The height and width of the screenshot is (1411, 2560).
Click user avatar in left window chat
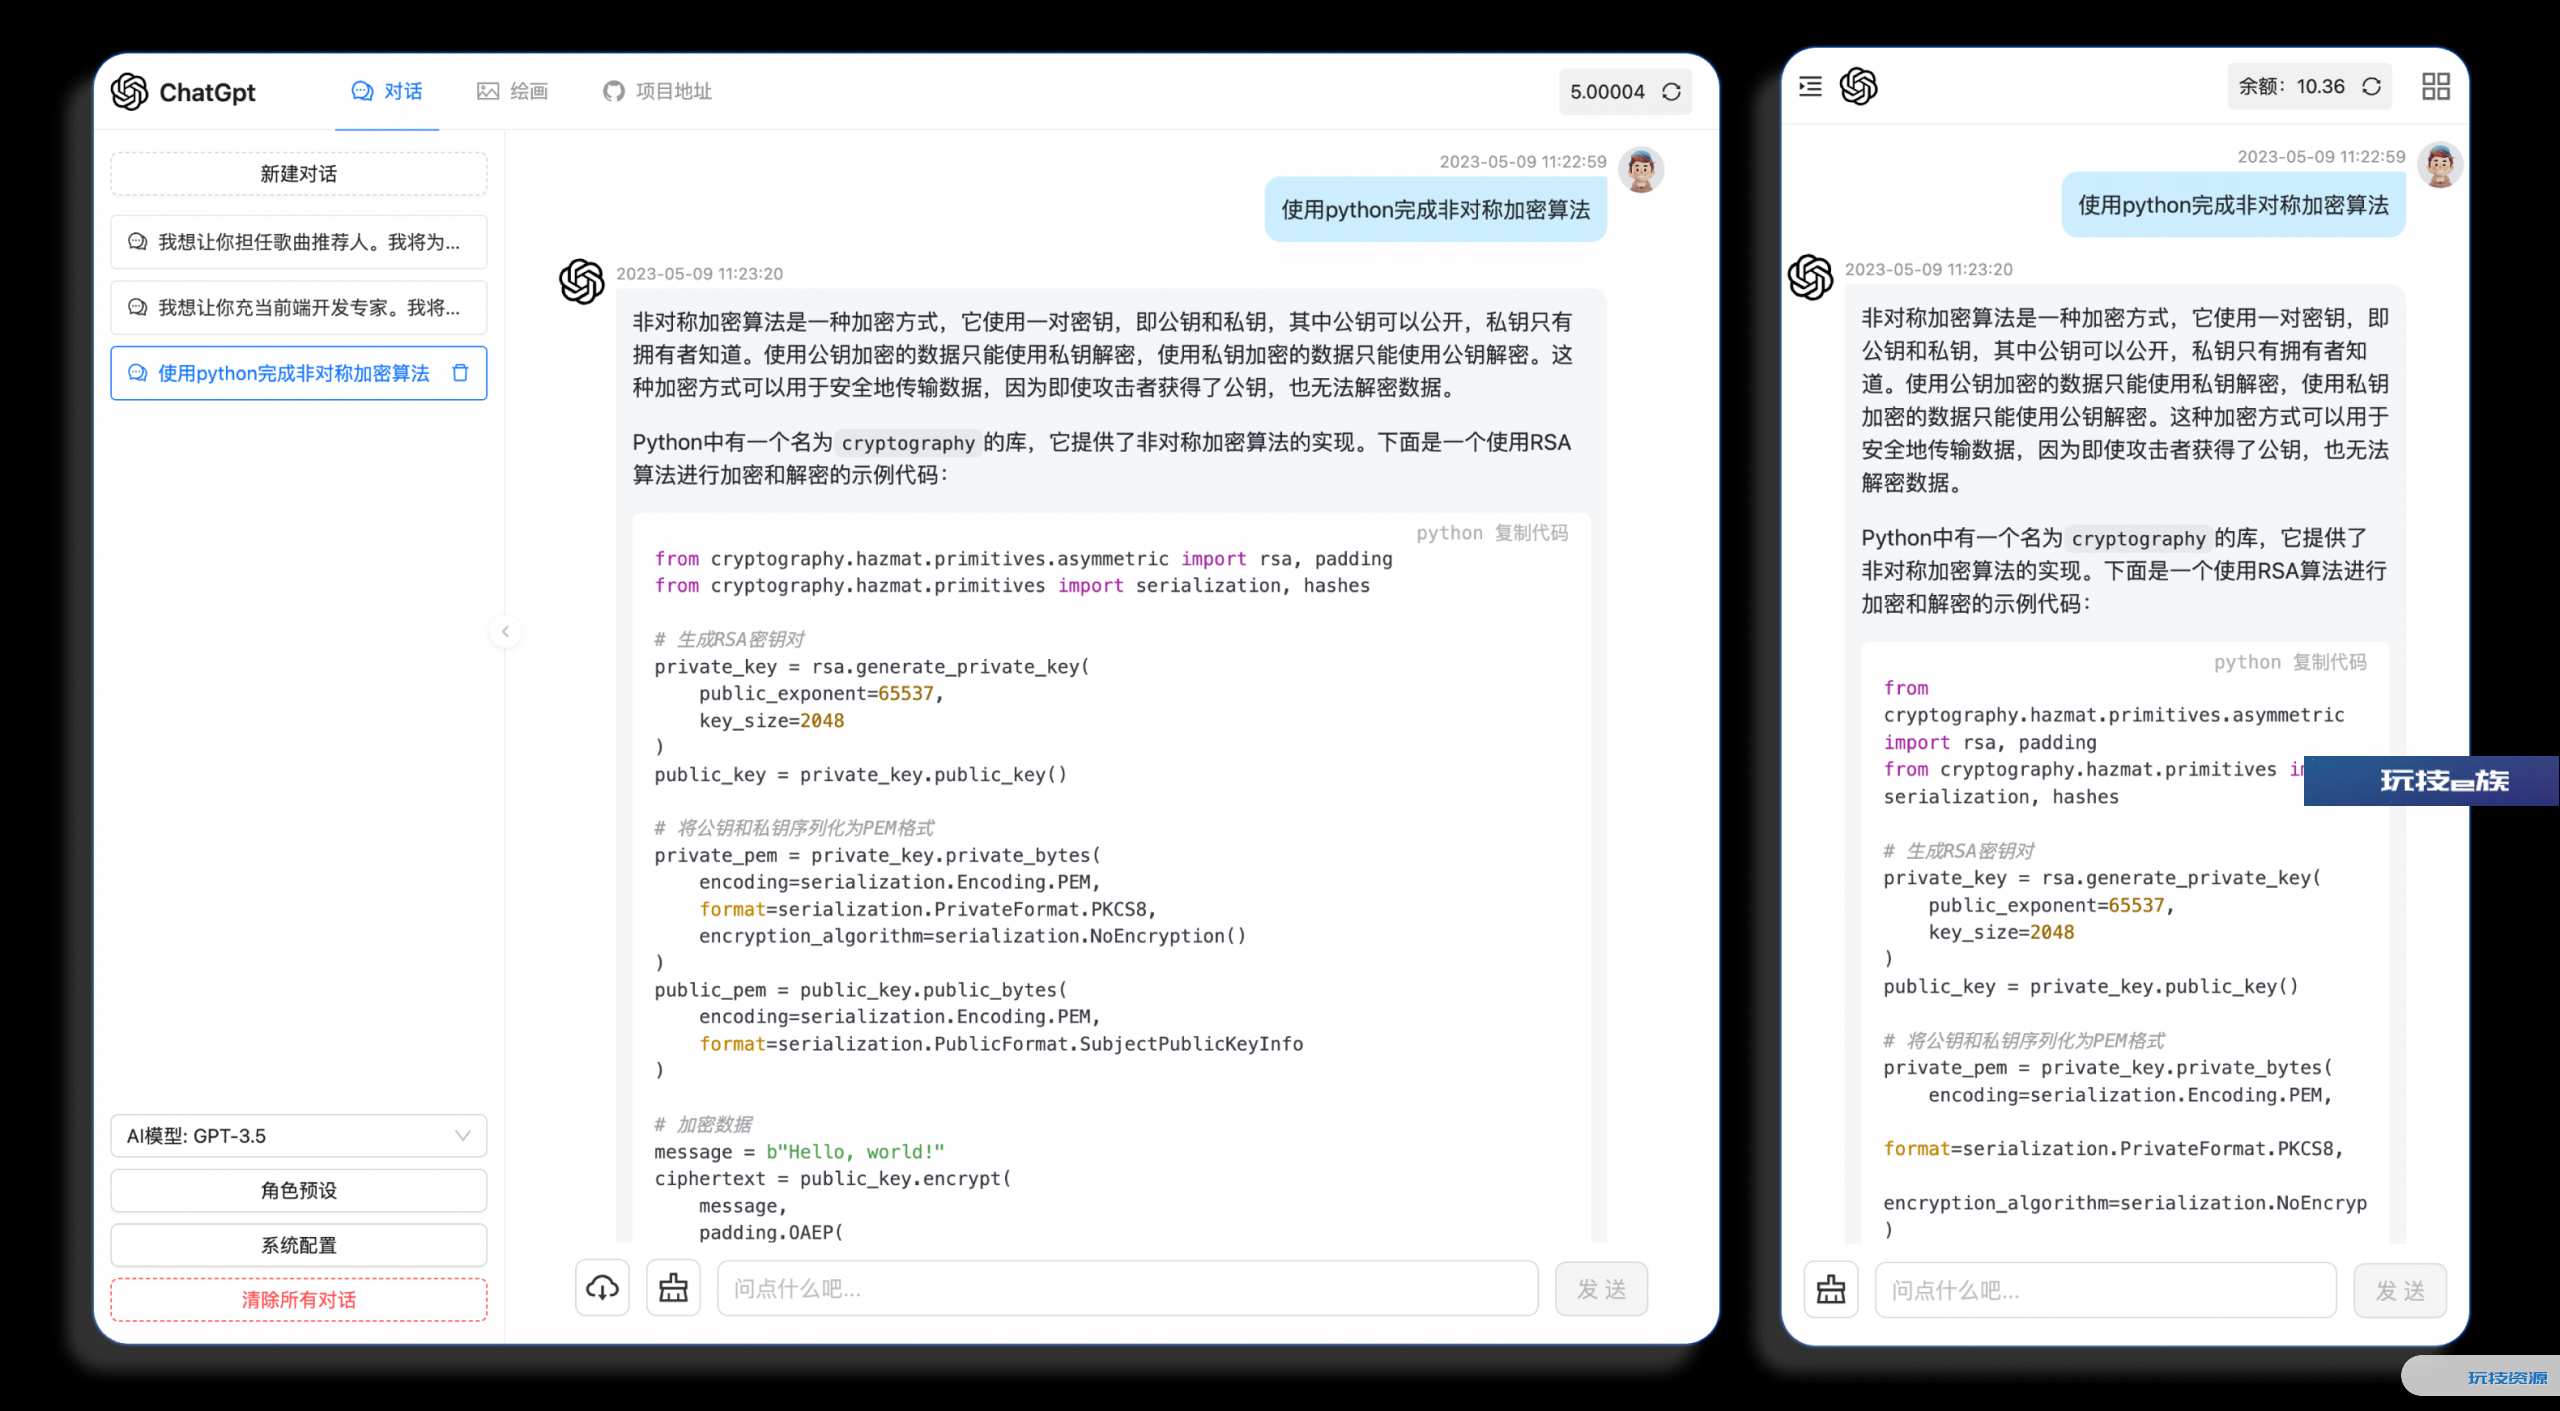pos(1641,169)
